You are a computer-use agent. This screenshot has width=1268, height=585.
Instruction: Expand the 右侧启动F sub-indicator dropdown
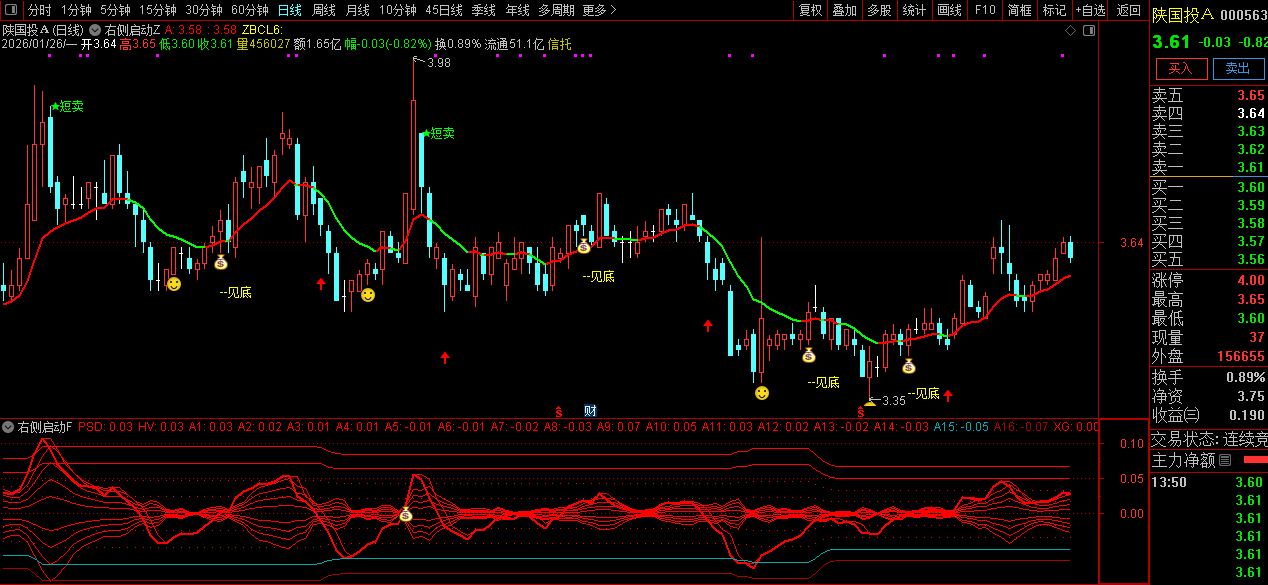[9, 427]
